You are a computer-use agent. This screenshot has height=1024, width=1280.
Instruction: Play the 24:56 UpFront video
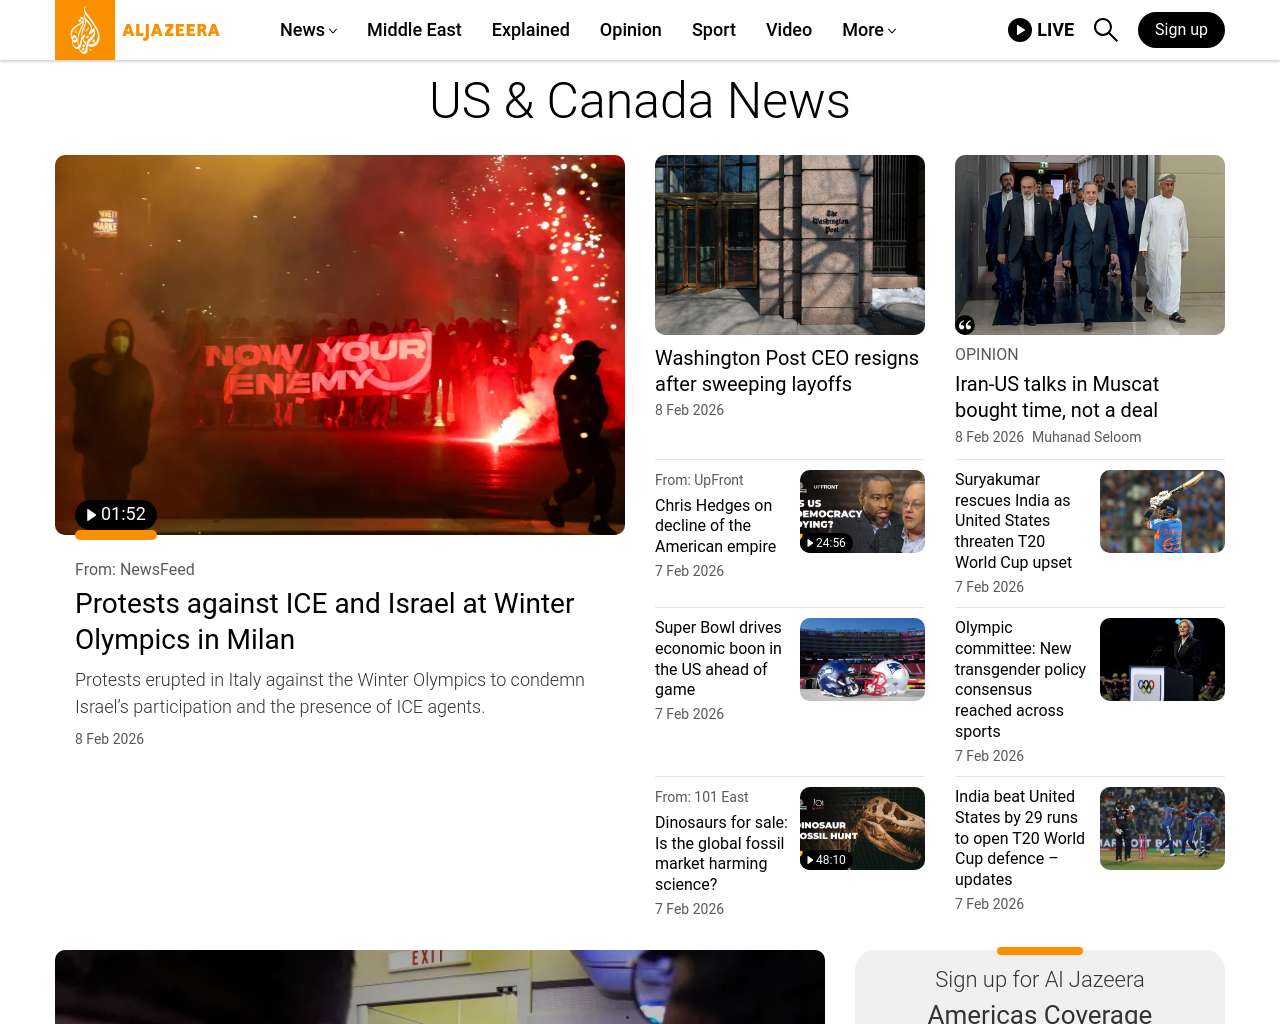click(827, 542)
